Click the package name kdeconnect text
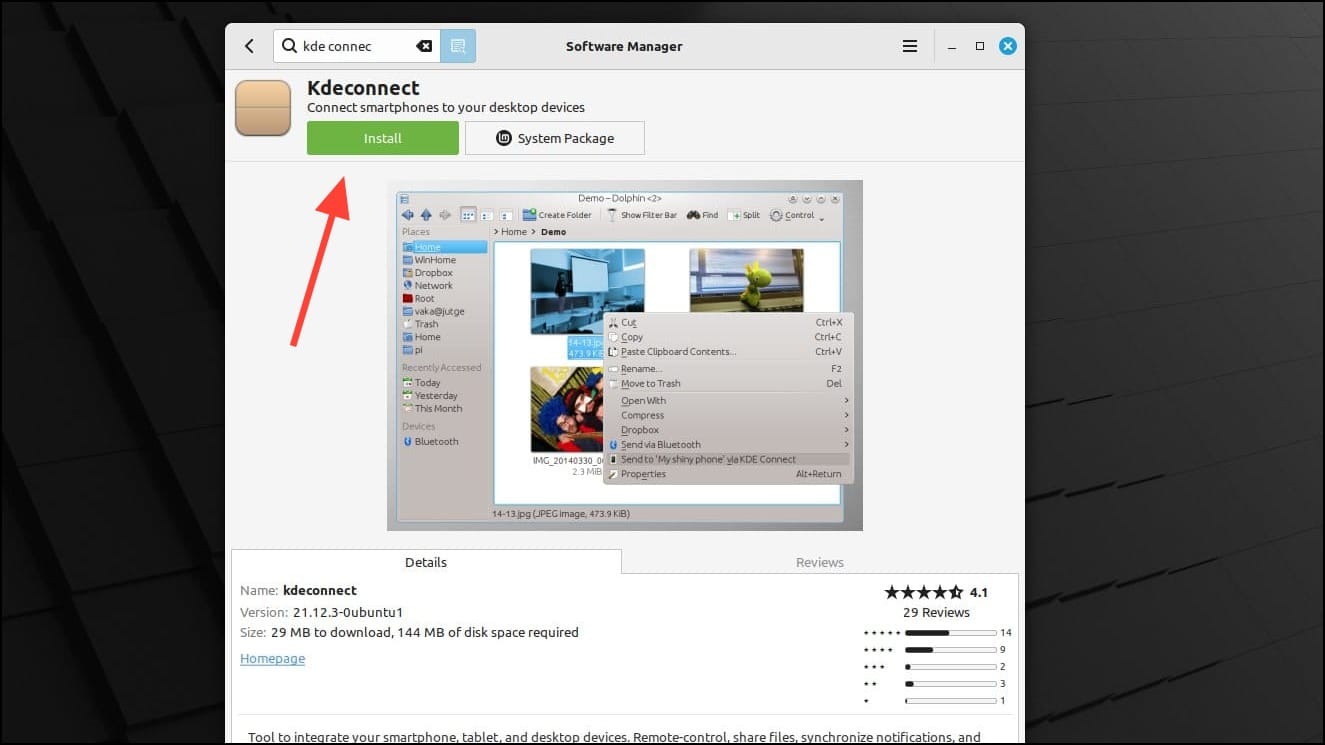Image resolution: width=1325 pixels, height=745 pixels. [x=320, y=590]
